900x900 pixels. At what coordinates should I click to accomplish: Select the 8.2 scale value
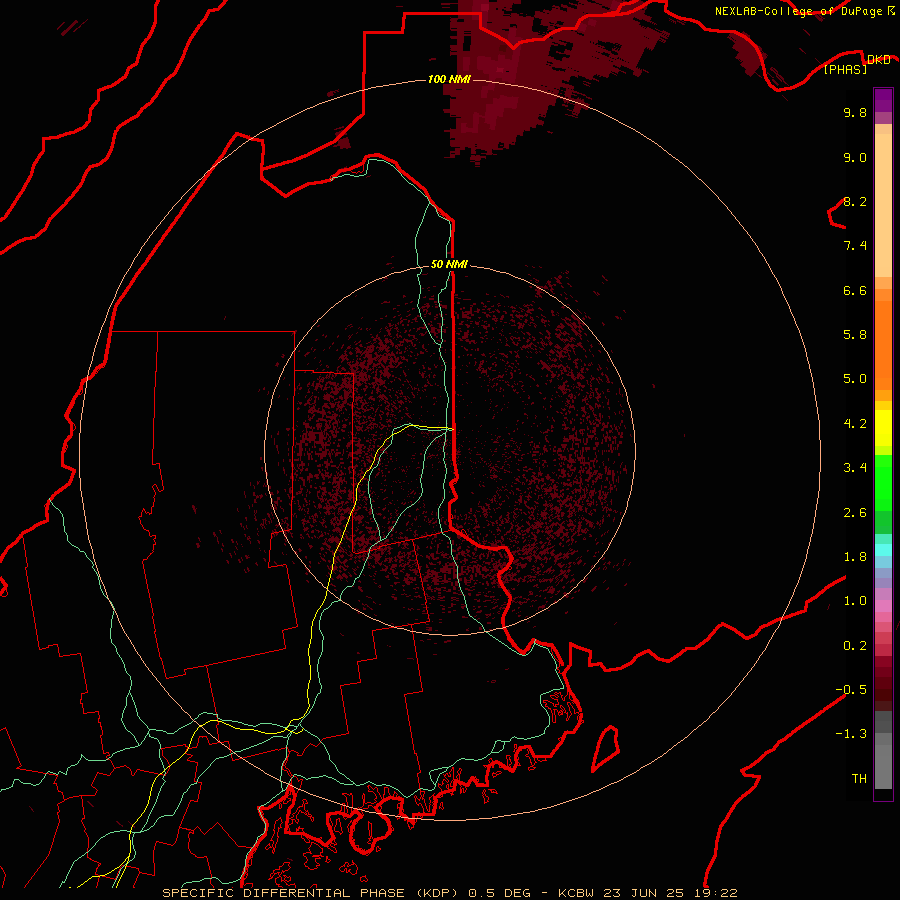click(x=855, y=201)
